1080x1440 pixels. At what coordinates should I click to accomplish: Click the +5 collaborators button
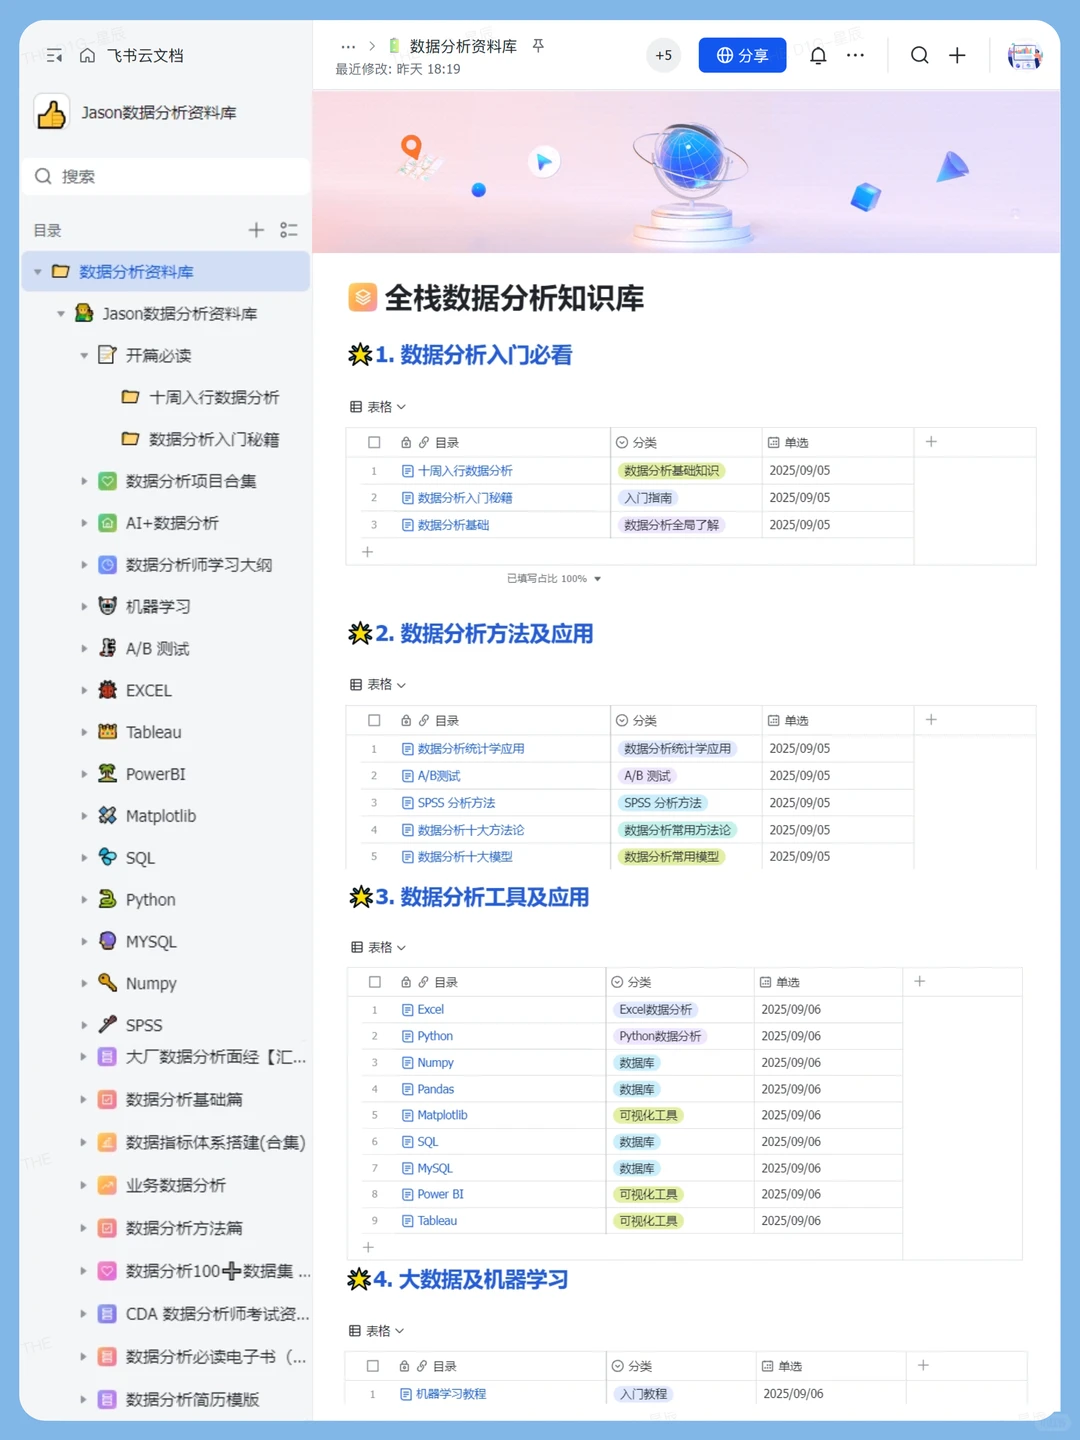(x=664, y=55)
